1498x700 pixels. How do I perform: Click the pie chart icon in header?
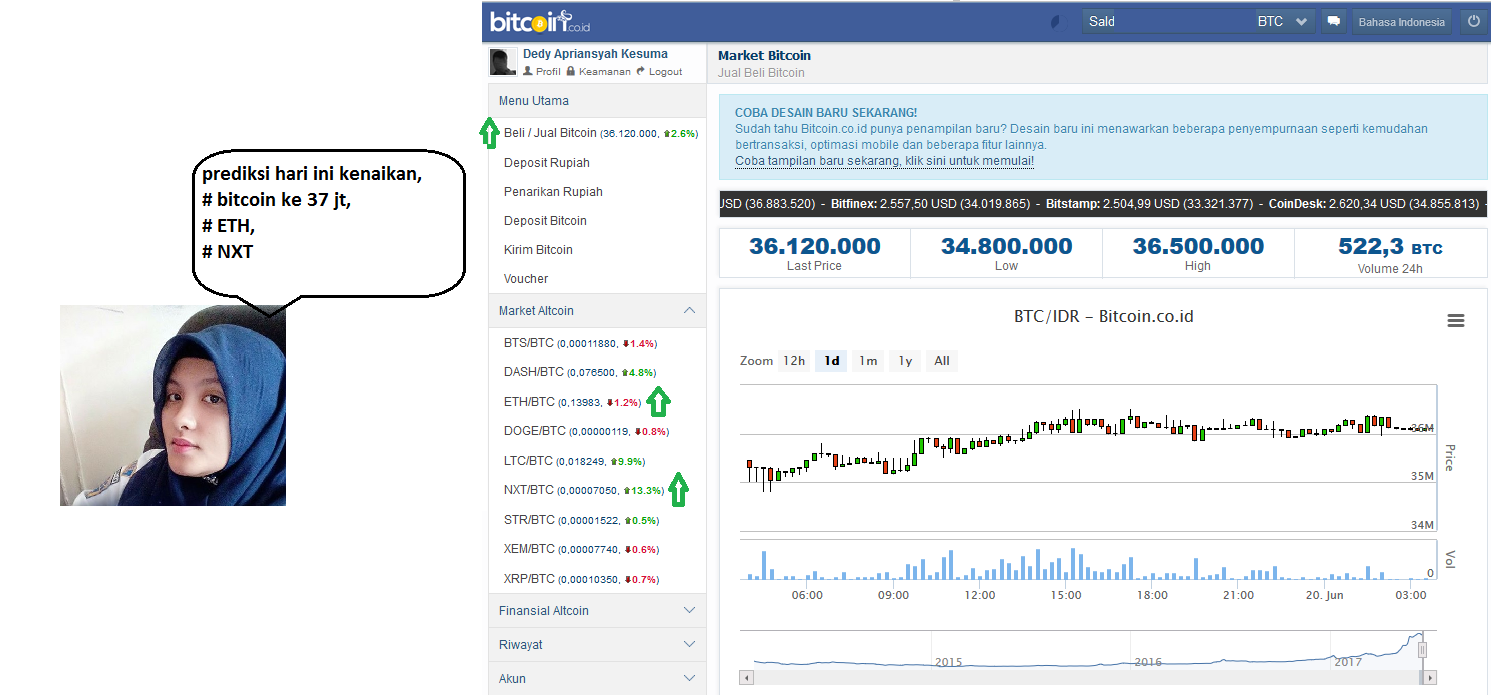[1055, 21]
